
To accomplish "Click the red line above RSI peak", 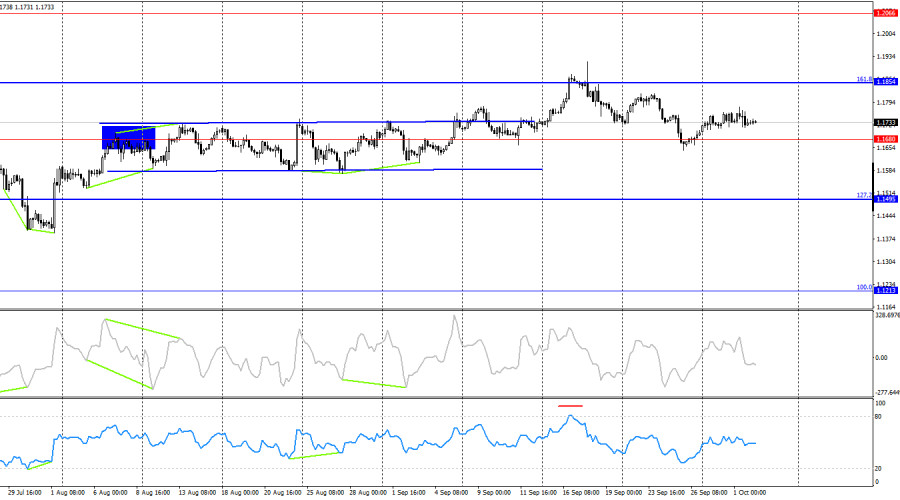I will click(x=570, y=406).
